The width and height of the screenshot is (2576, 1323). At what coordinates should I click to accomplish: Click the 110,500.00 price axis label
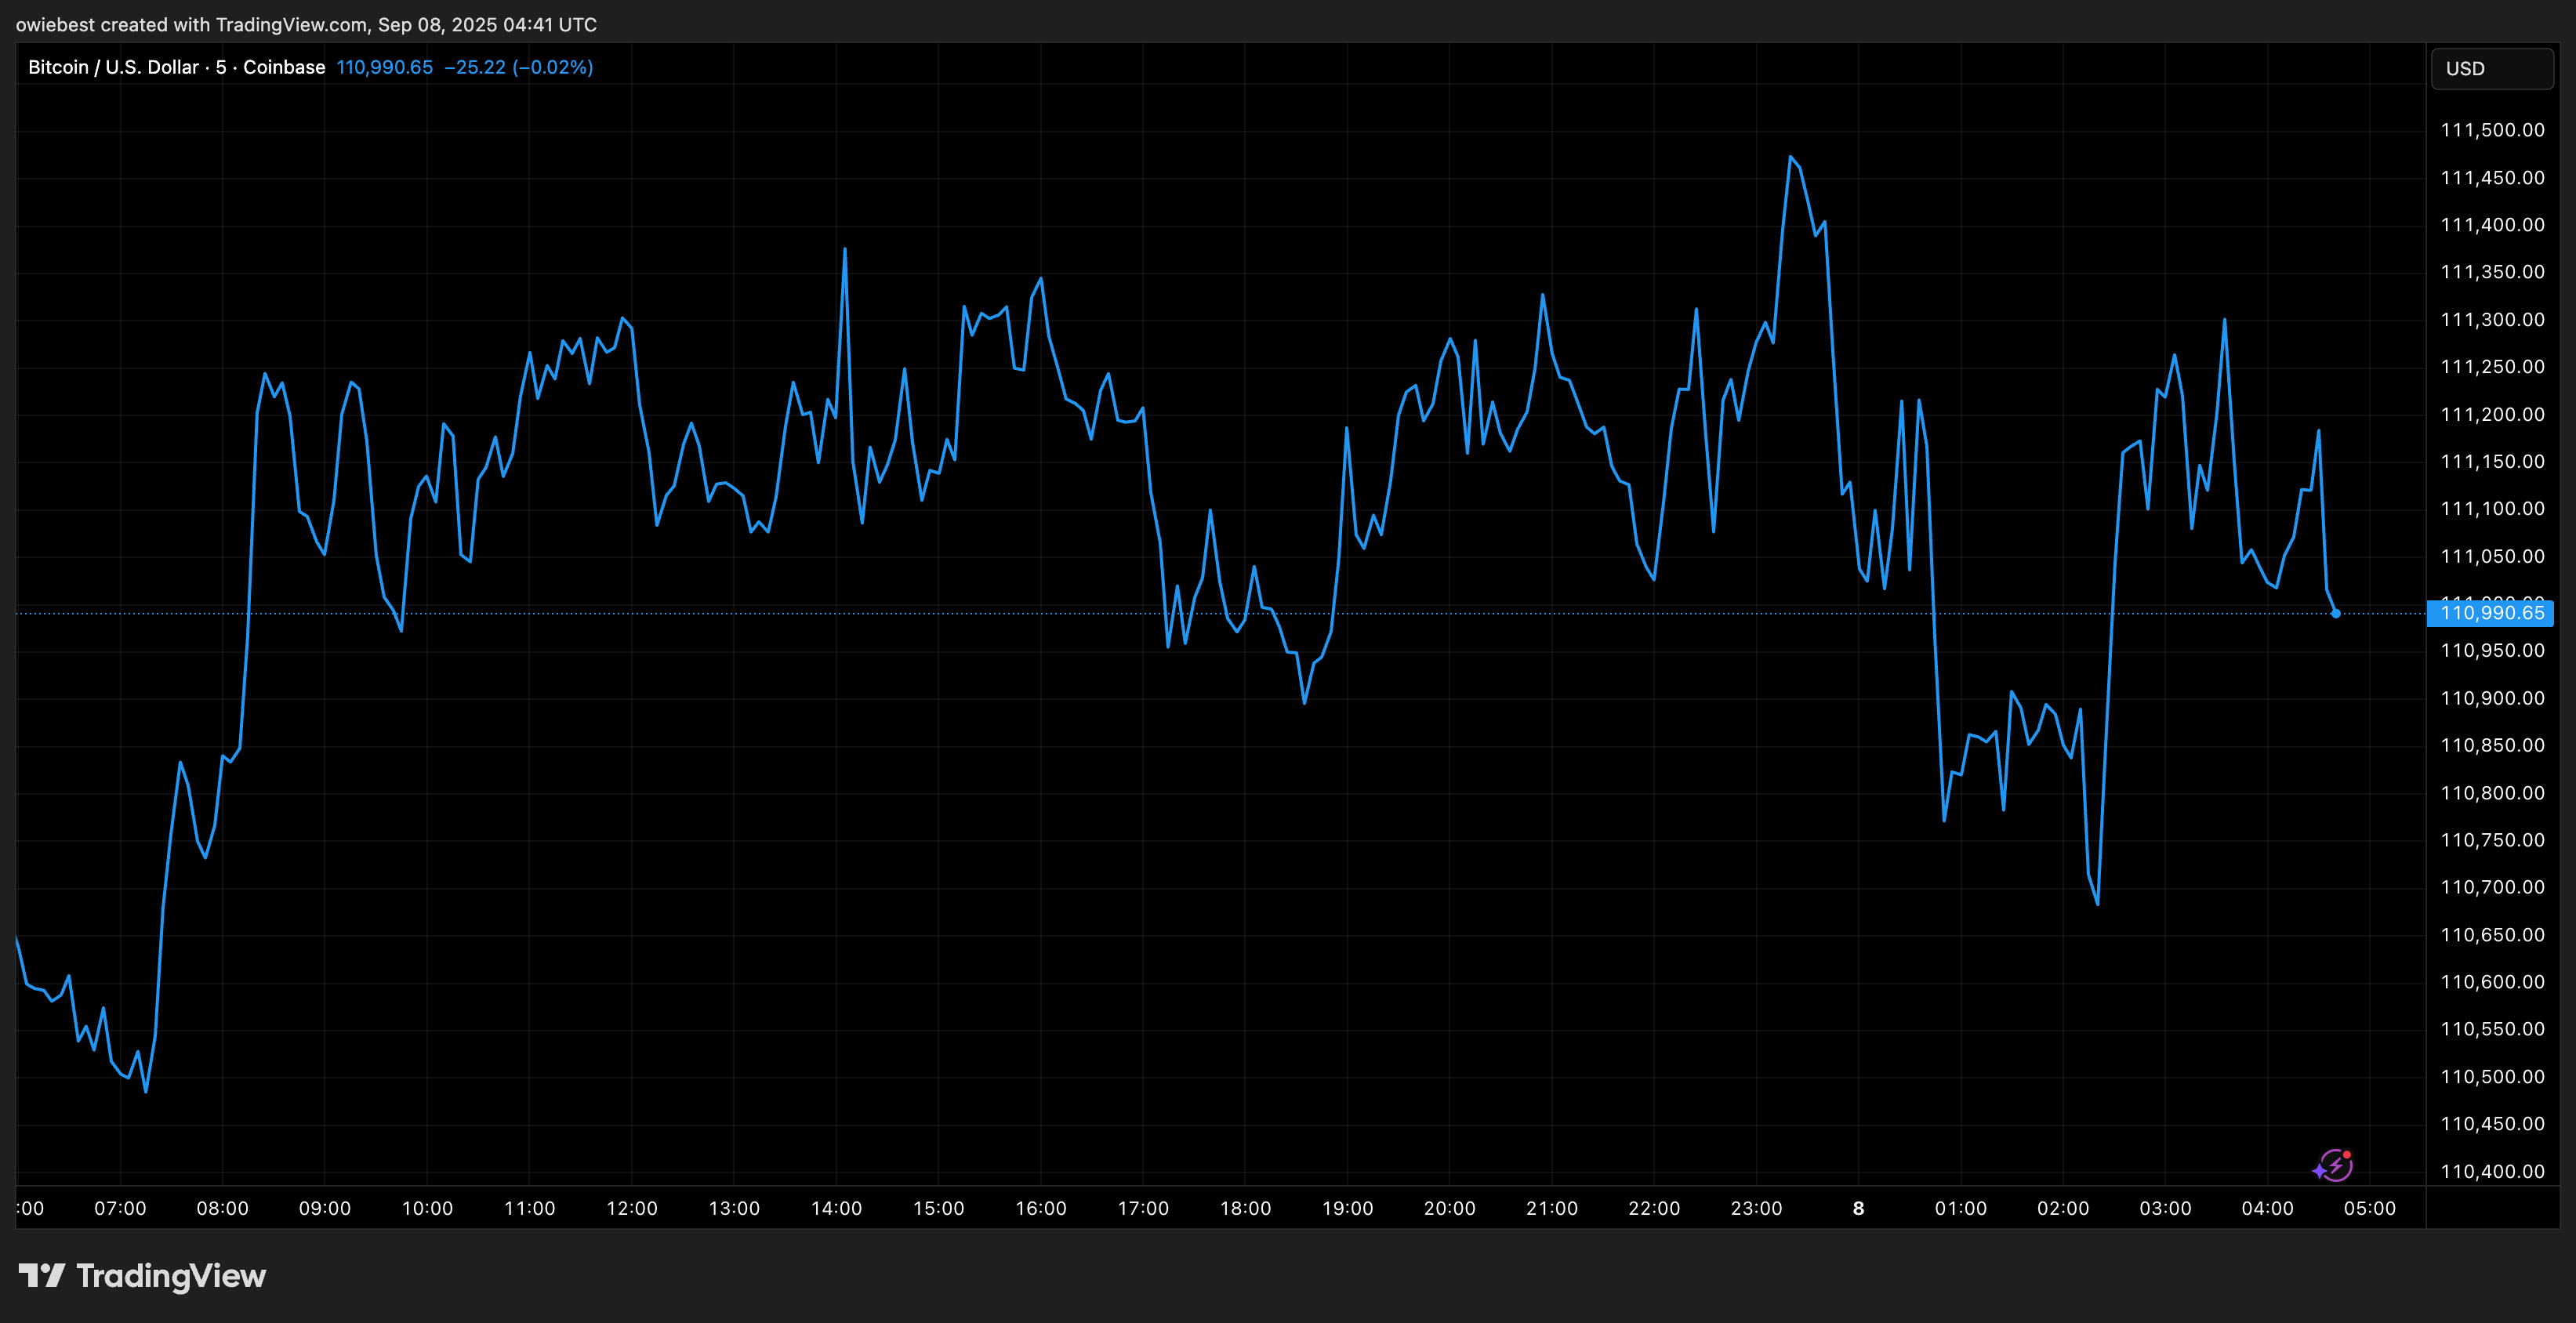coord(2492,1077)
